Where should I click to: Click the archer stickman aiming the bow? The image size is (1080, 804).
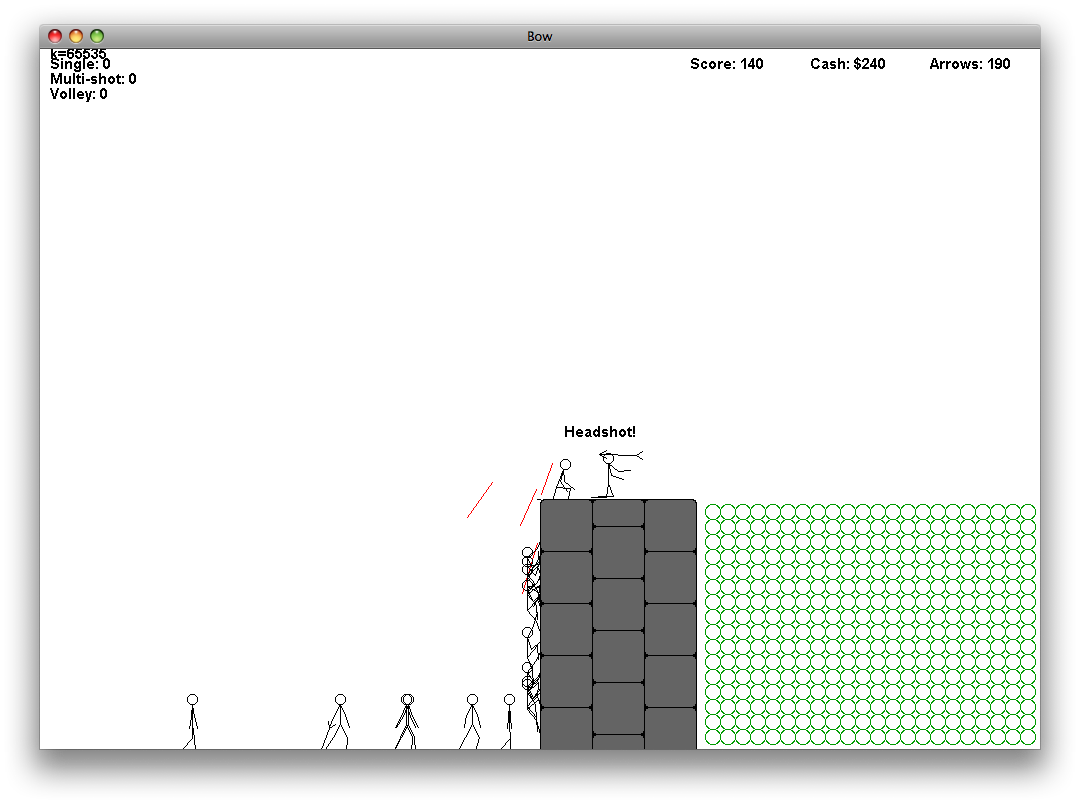click(x=616, y=474)
